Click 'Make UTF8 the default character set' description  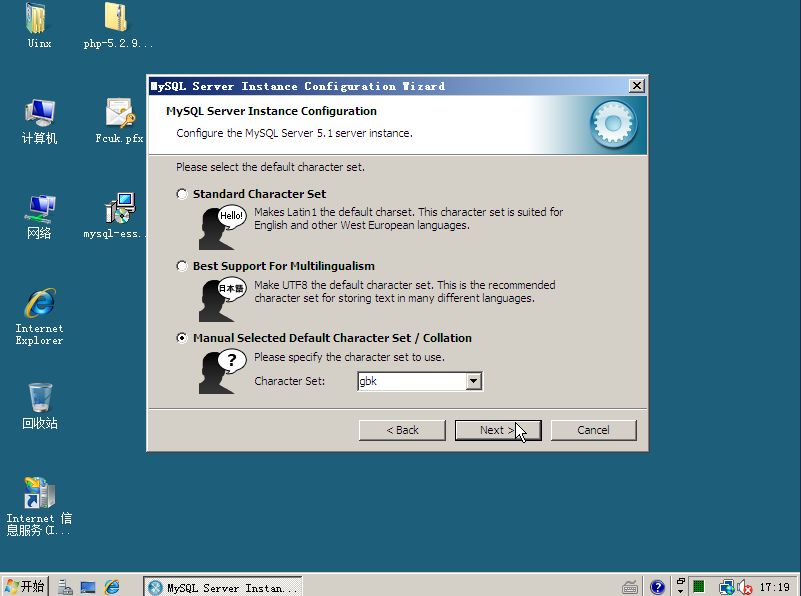tap(405, 292)
